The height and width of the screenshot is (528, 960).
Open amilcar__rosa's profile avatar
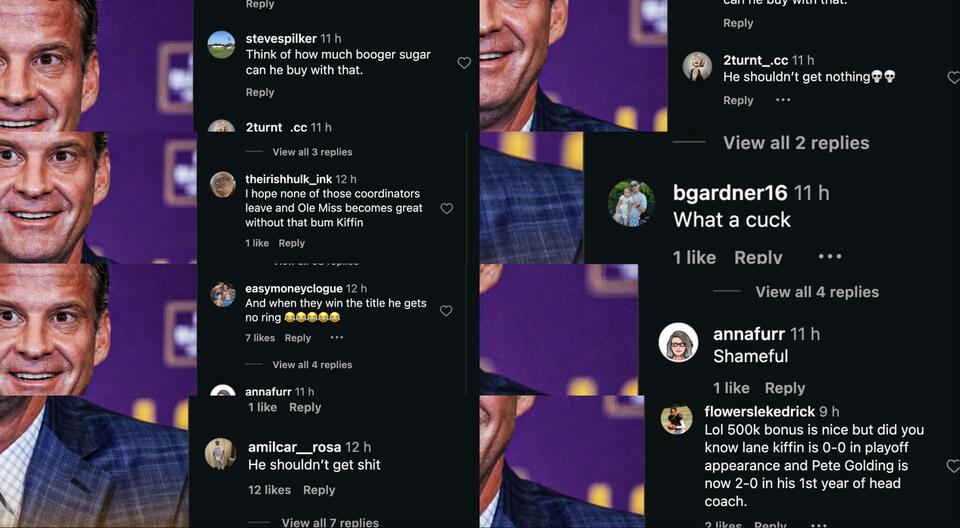(x=220, y=454)
